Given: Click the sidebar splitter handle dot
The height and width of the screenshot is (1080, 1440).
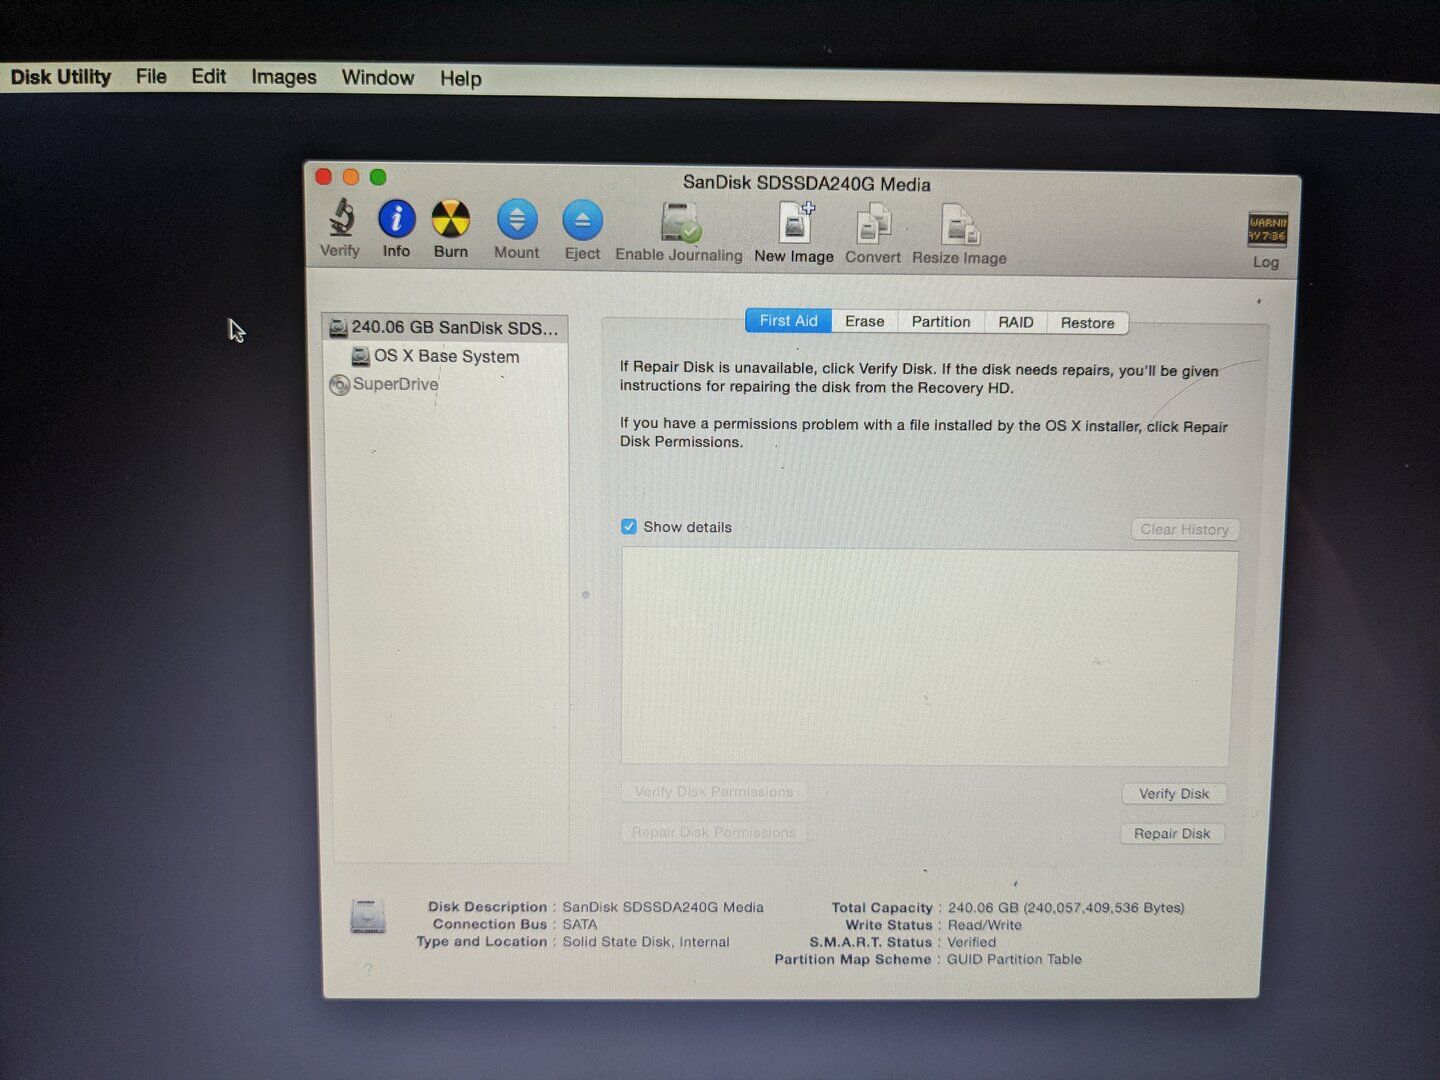Looking at the screenshot, I should [586, 595].
